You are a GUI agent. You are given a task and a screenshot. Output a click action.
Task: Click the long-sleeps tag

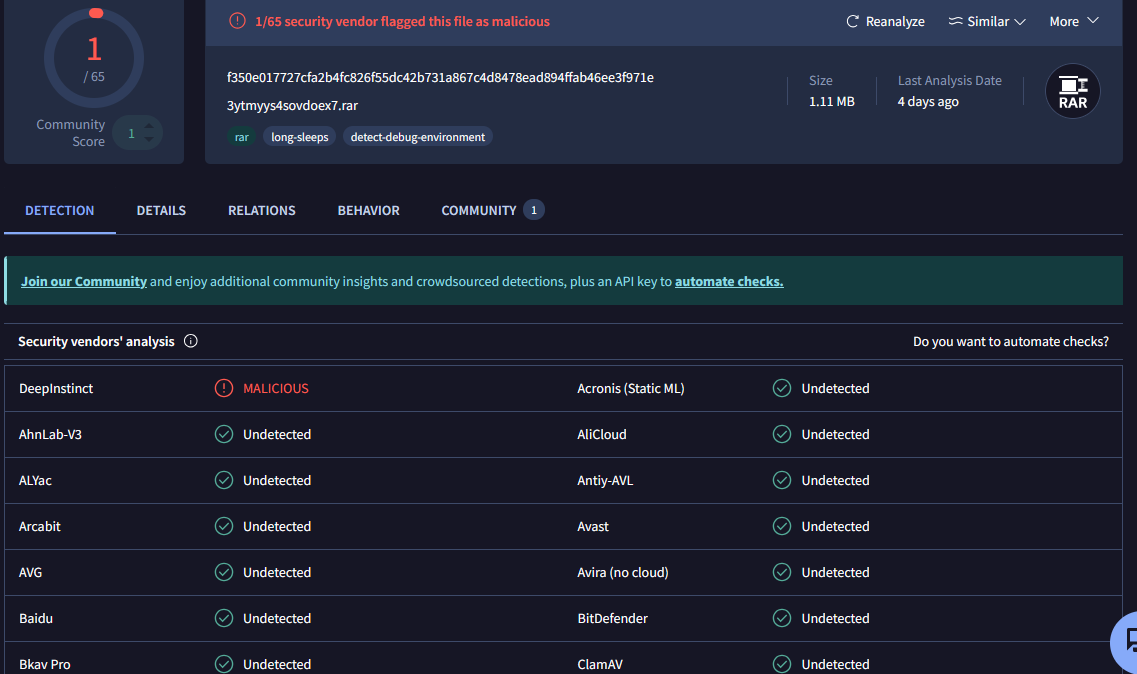[299, 137]
